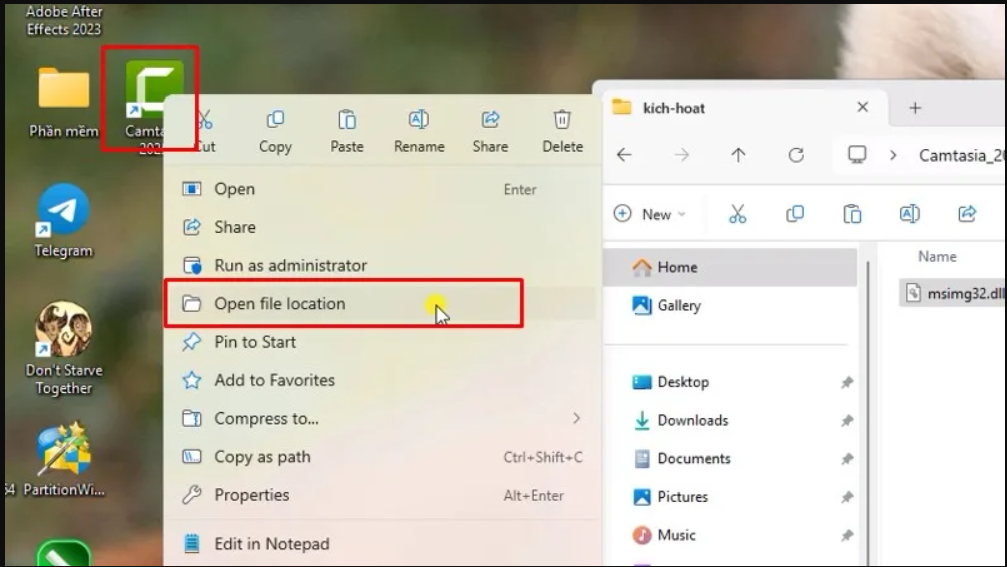Add a new File Explorer tab
This screenshot has width=1007, height=567.
coord(914,108)
